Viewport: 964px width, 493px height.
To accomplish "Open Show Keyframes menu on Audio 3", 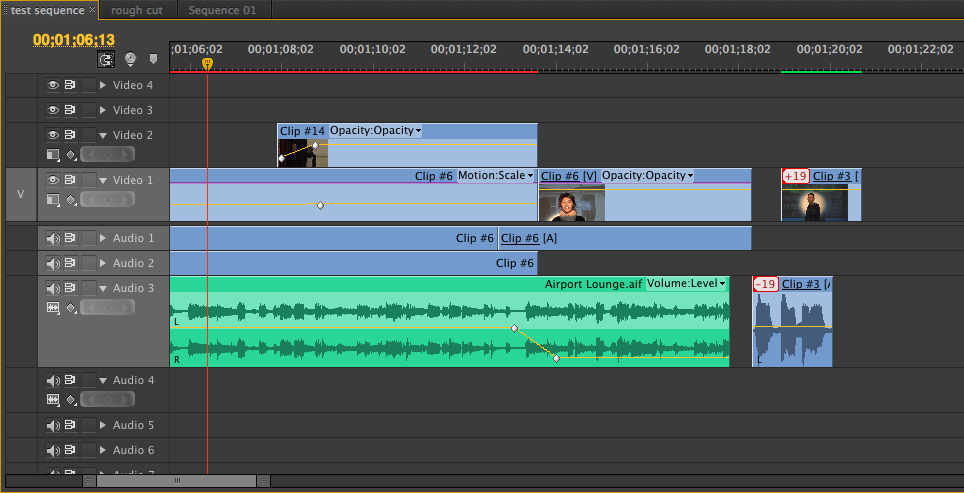I will coord(71,307).
